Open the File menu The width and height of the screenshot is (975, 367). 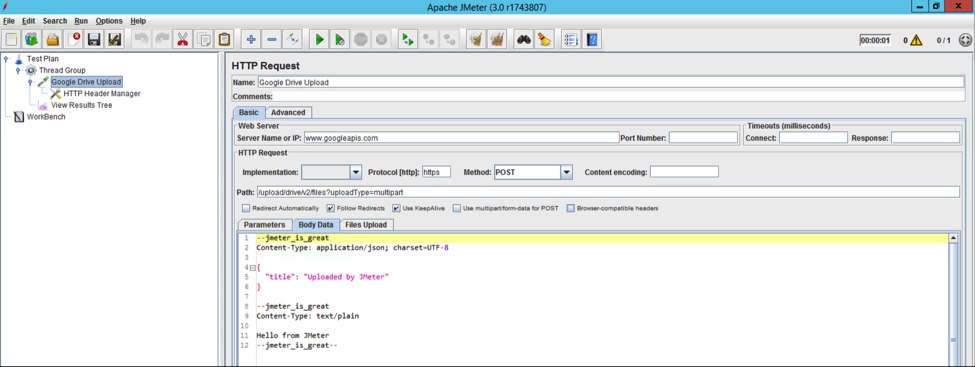click(9, 21)
